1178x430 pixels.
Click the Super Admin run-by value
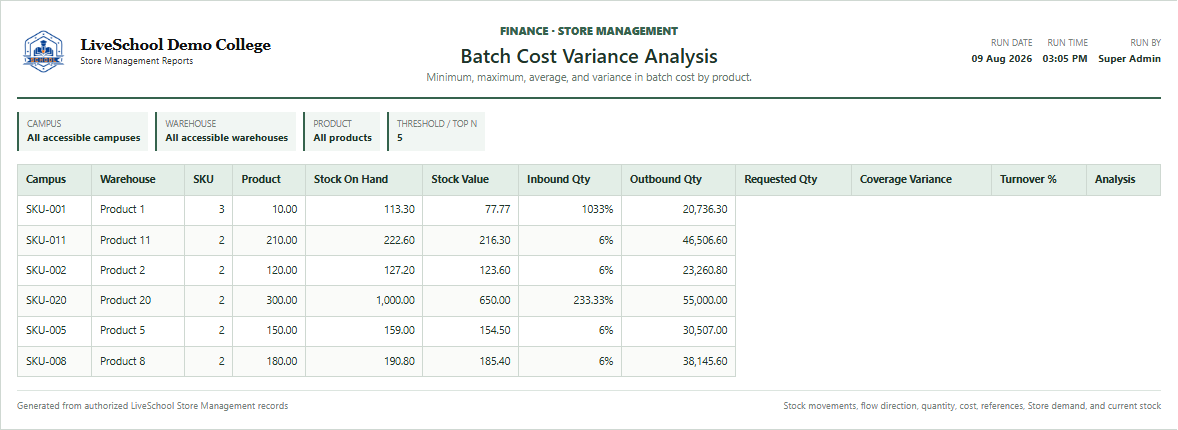[x=1129, y=59]
